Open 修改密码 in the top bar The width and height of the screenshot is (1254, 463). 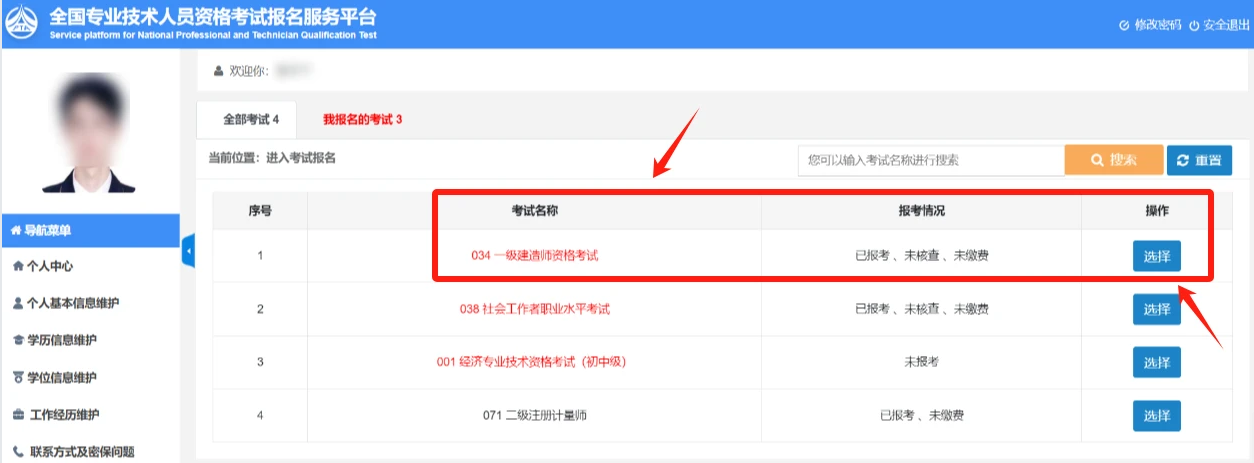[x=1150, y=25]
